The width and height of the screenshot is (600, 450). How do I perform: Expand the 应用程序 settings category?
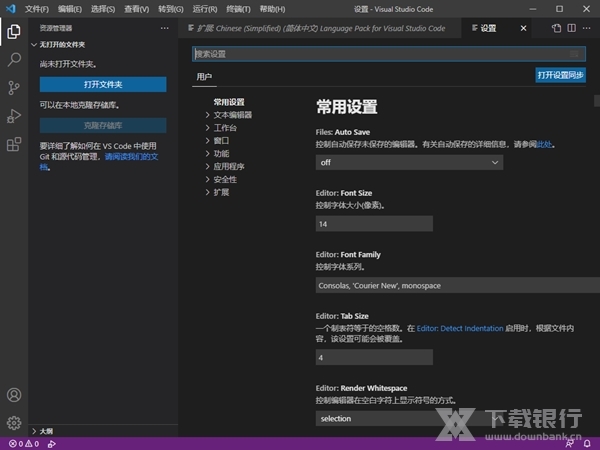(x=228, y=166)
